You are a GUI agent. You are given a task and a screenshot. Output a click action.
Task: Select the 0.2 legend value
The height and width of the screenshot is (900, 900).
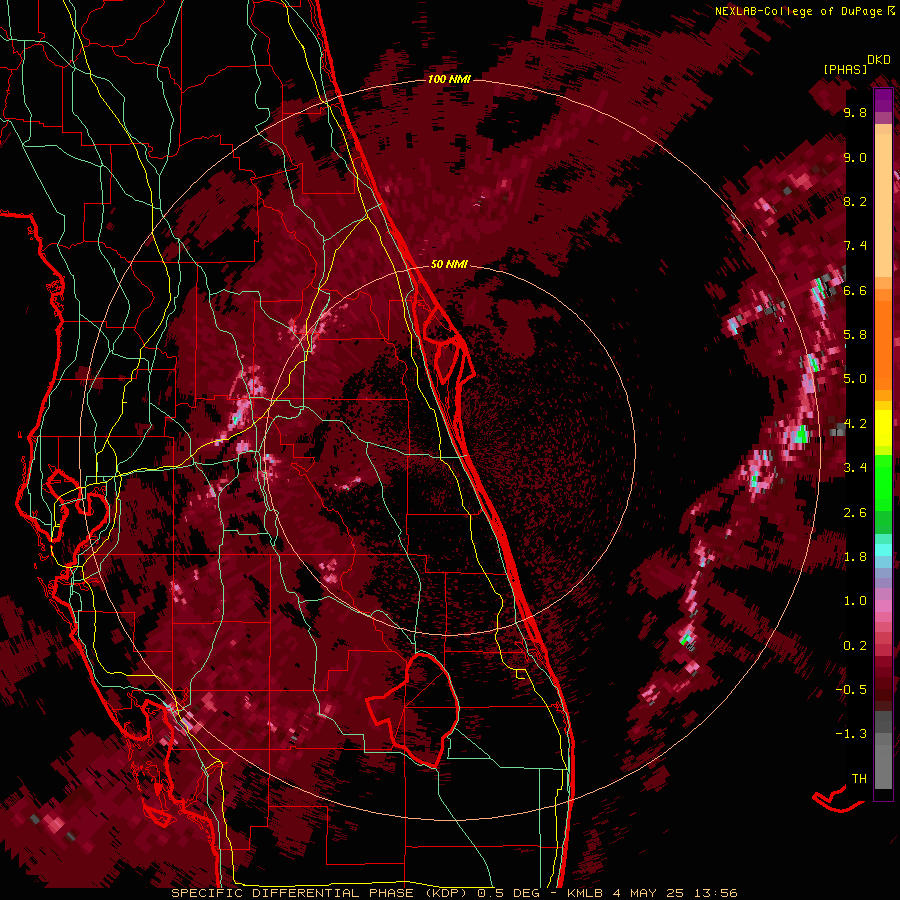click(x=855, y=646)
